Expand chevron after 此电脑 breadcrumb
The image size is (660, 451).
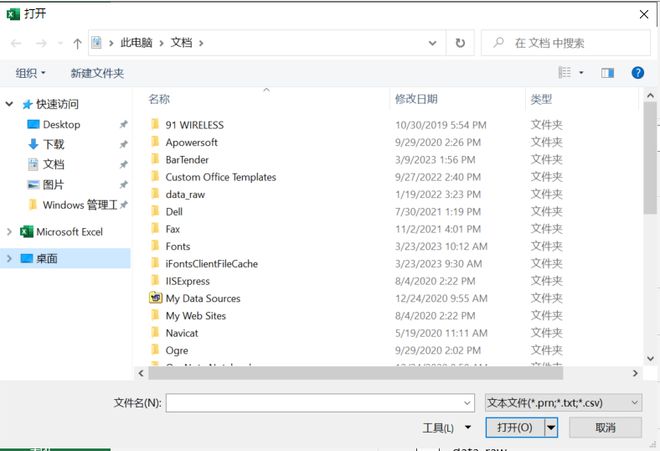click(x=161, y=43)
